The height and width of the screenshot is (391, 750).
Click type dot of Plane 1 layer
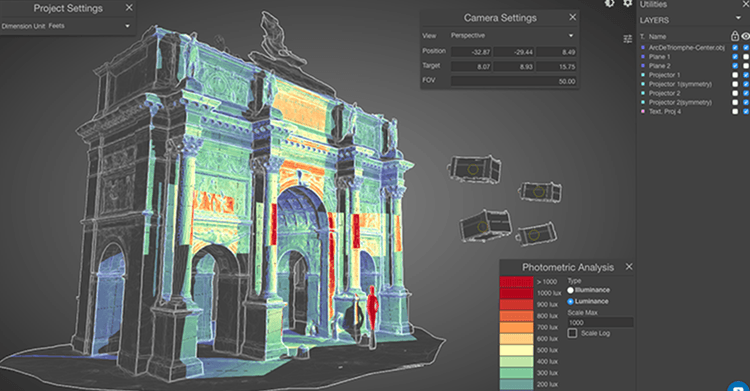[643, 56]
